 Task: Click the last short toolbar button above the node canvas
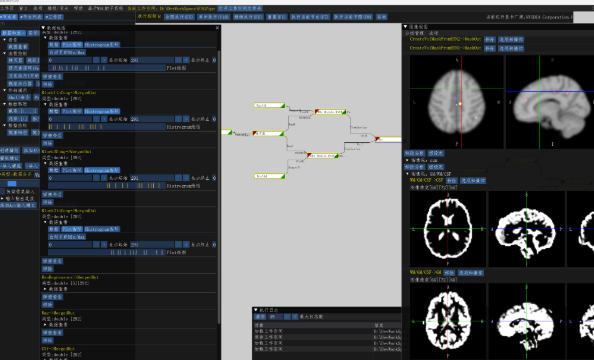click(381, 17)
